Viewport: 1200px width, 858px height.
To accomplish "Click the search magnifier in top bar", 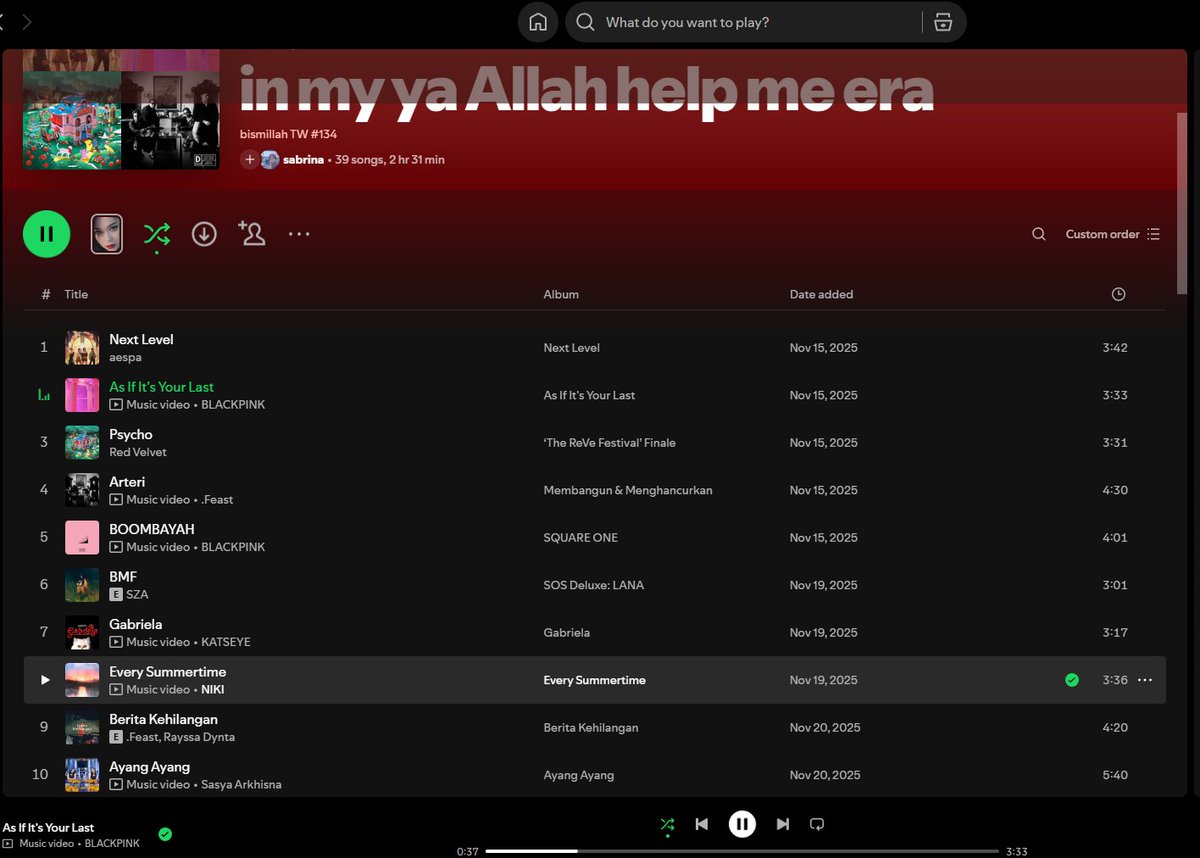I will tap(586, 22).
